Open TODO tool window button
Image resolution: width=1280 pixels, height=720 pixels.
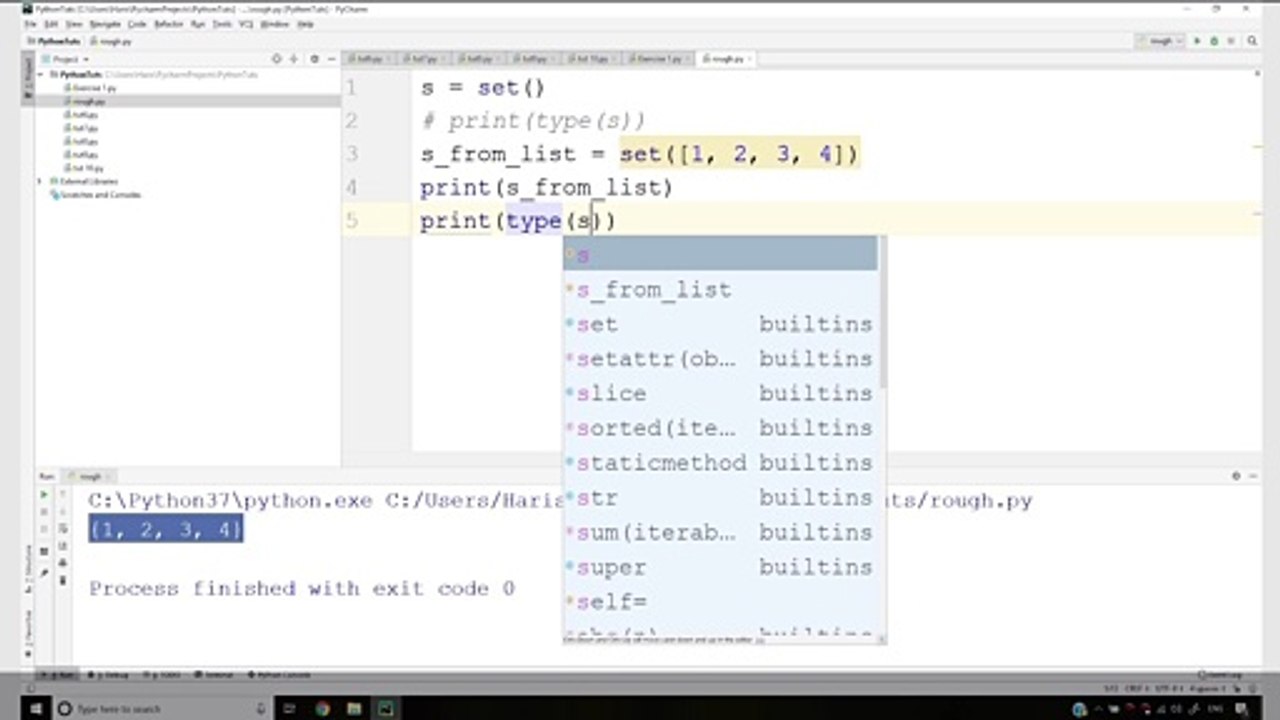(x=162, y=675)
